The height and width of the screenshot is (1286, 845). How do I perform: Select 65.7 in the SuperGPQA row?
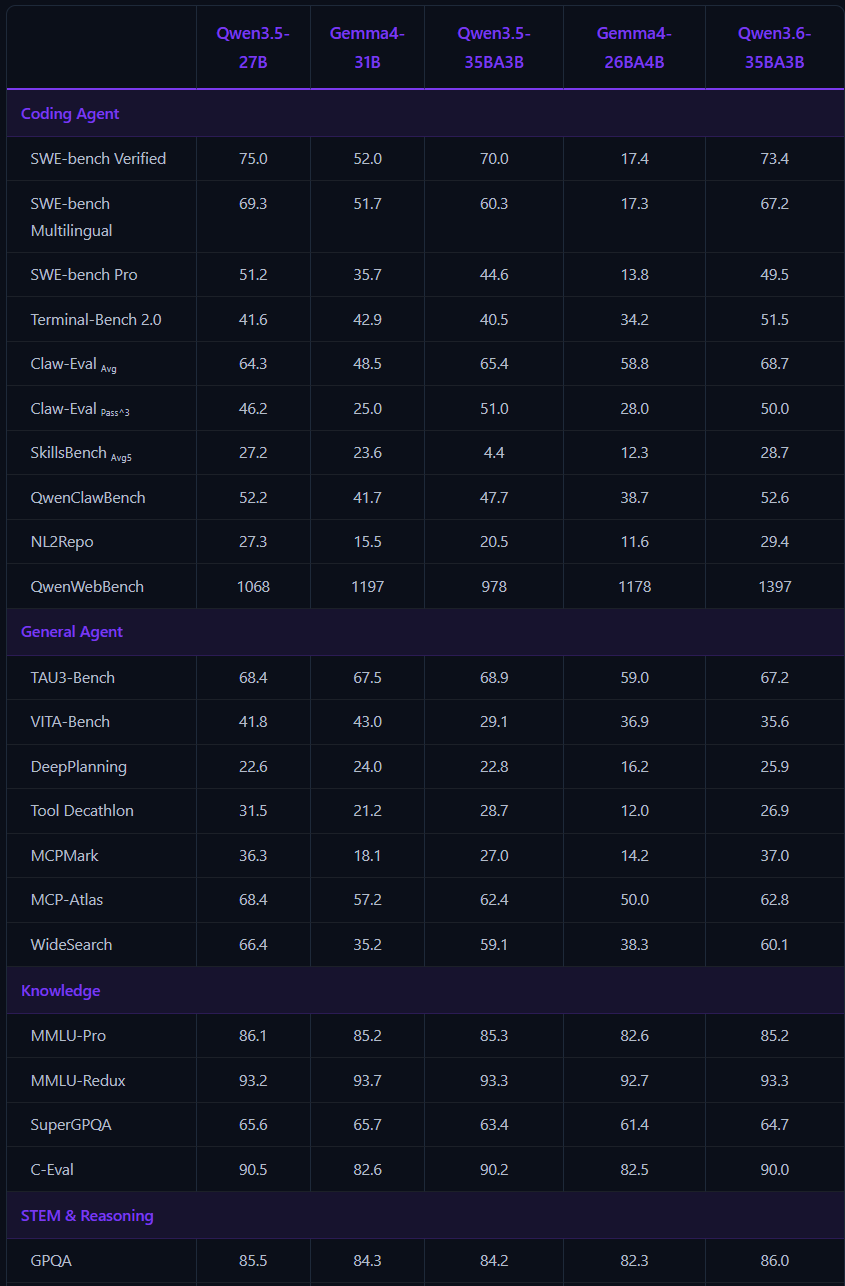367,1125
